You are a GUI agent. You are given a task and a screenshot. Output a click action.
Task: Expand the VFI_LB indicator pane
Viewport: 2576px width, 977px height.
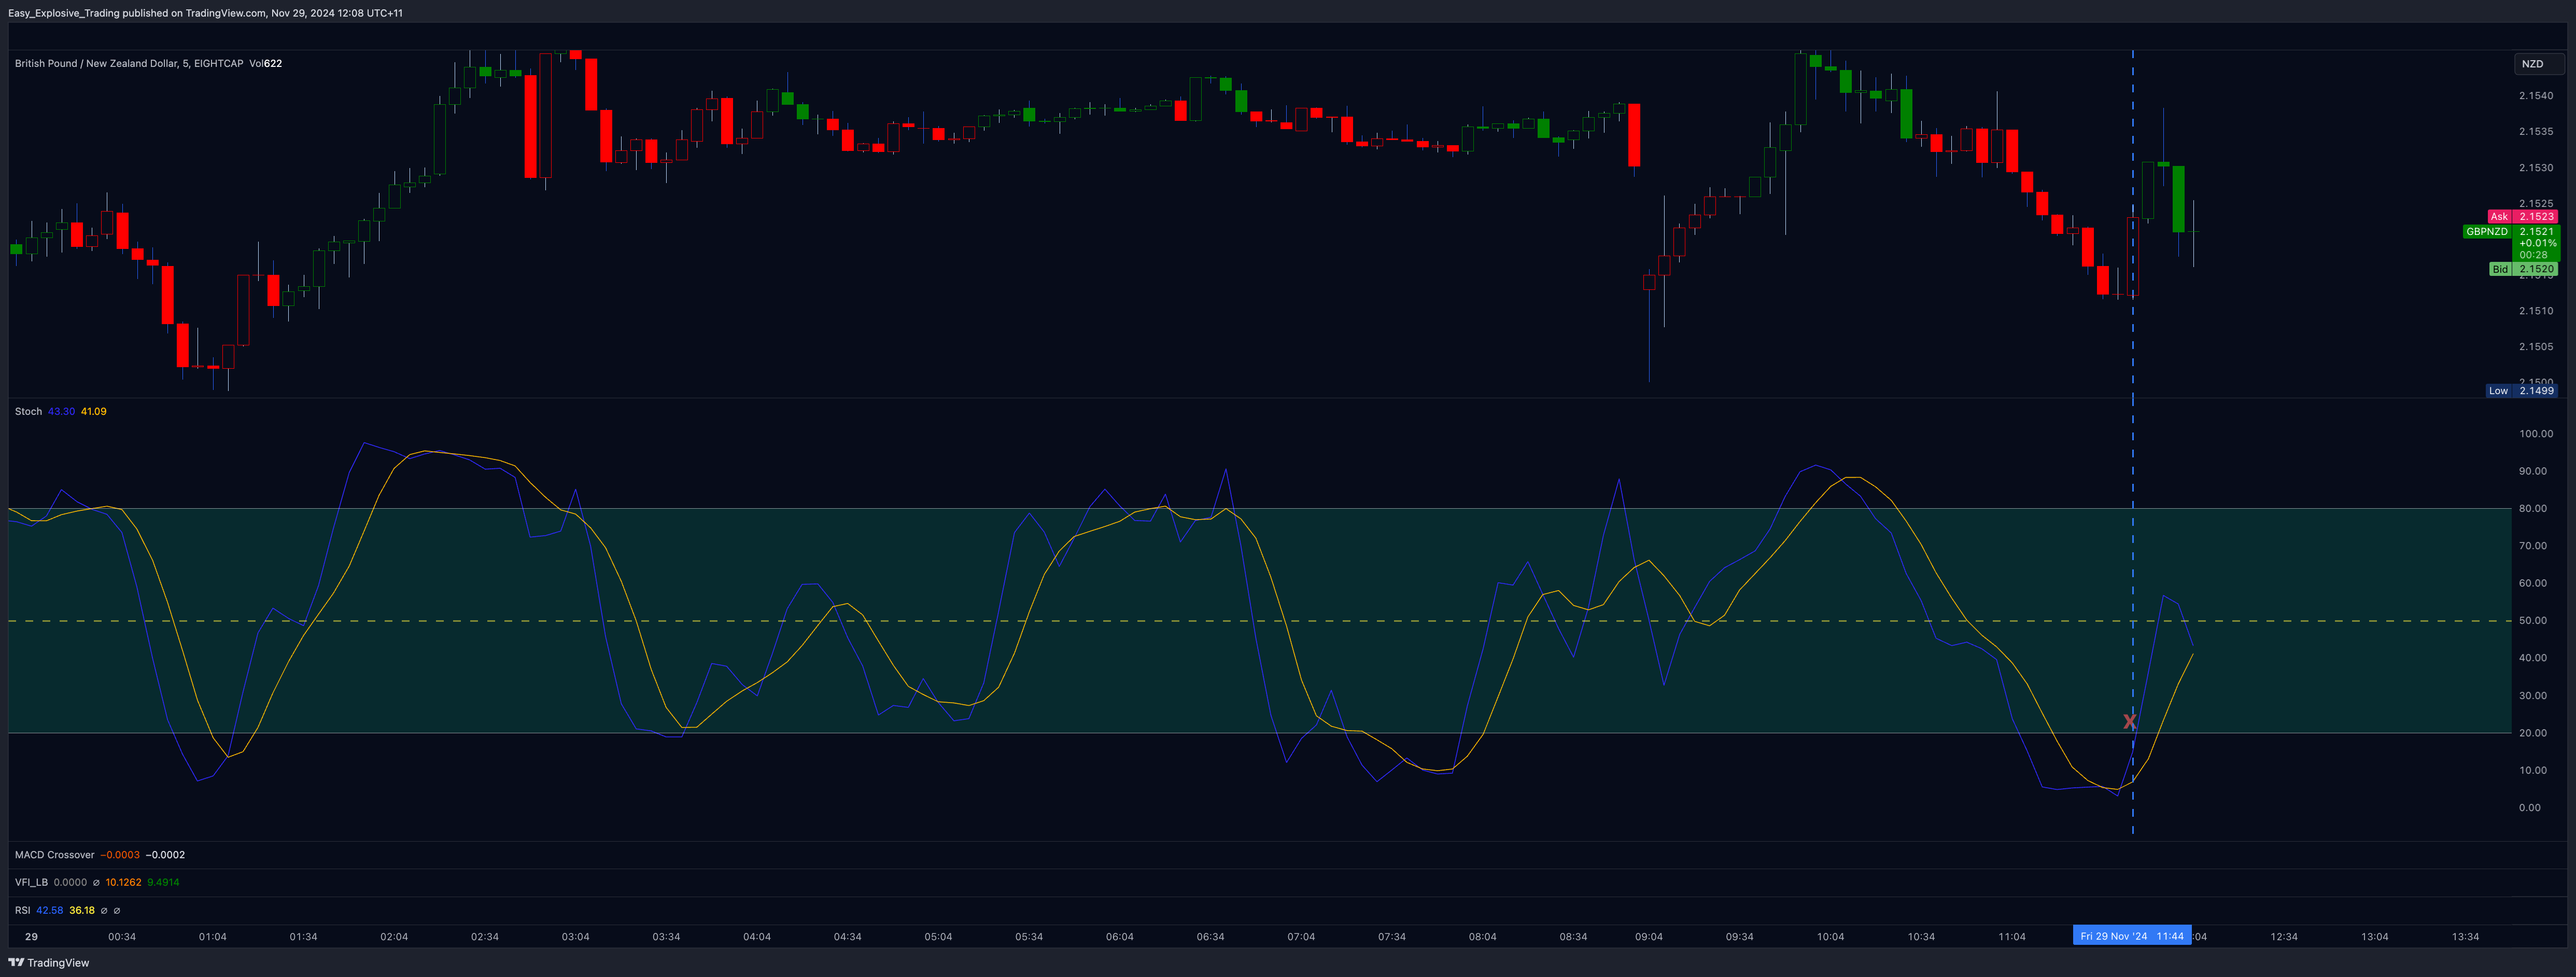click(31, 882)
